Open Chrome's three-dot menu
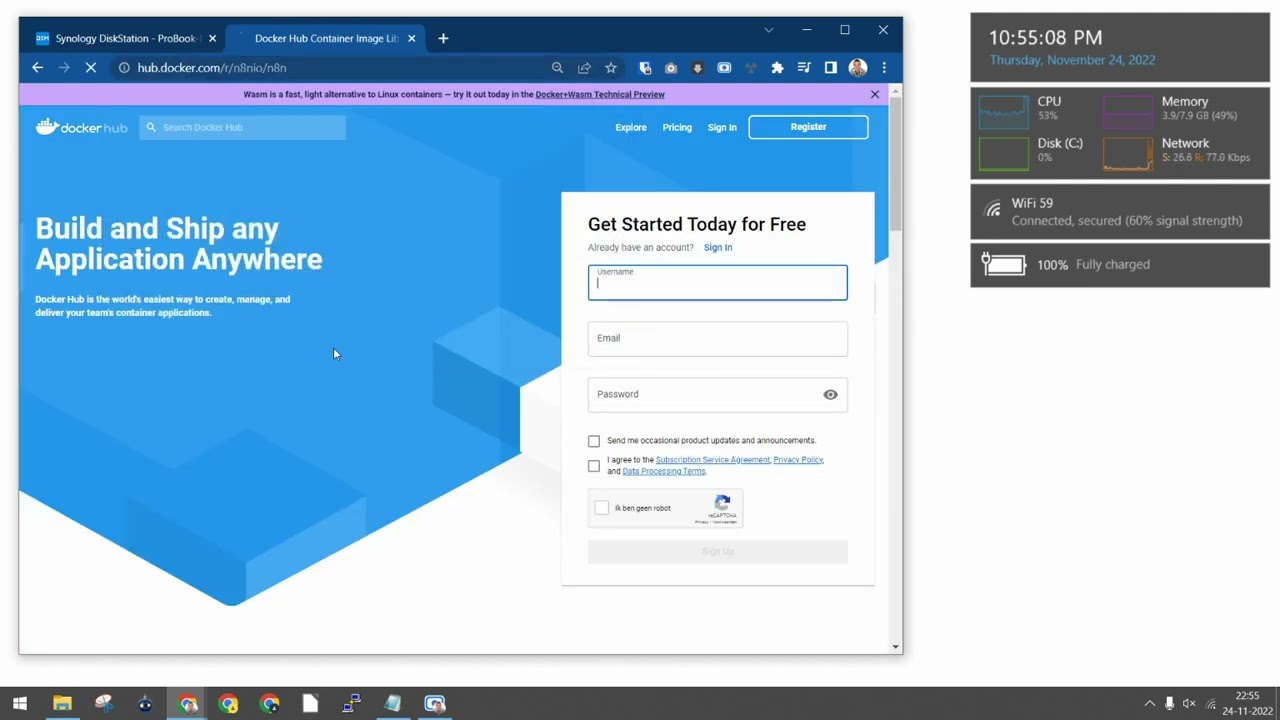This screenshot has width=1280, height=720. tap(884, 68)
